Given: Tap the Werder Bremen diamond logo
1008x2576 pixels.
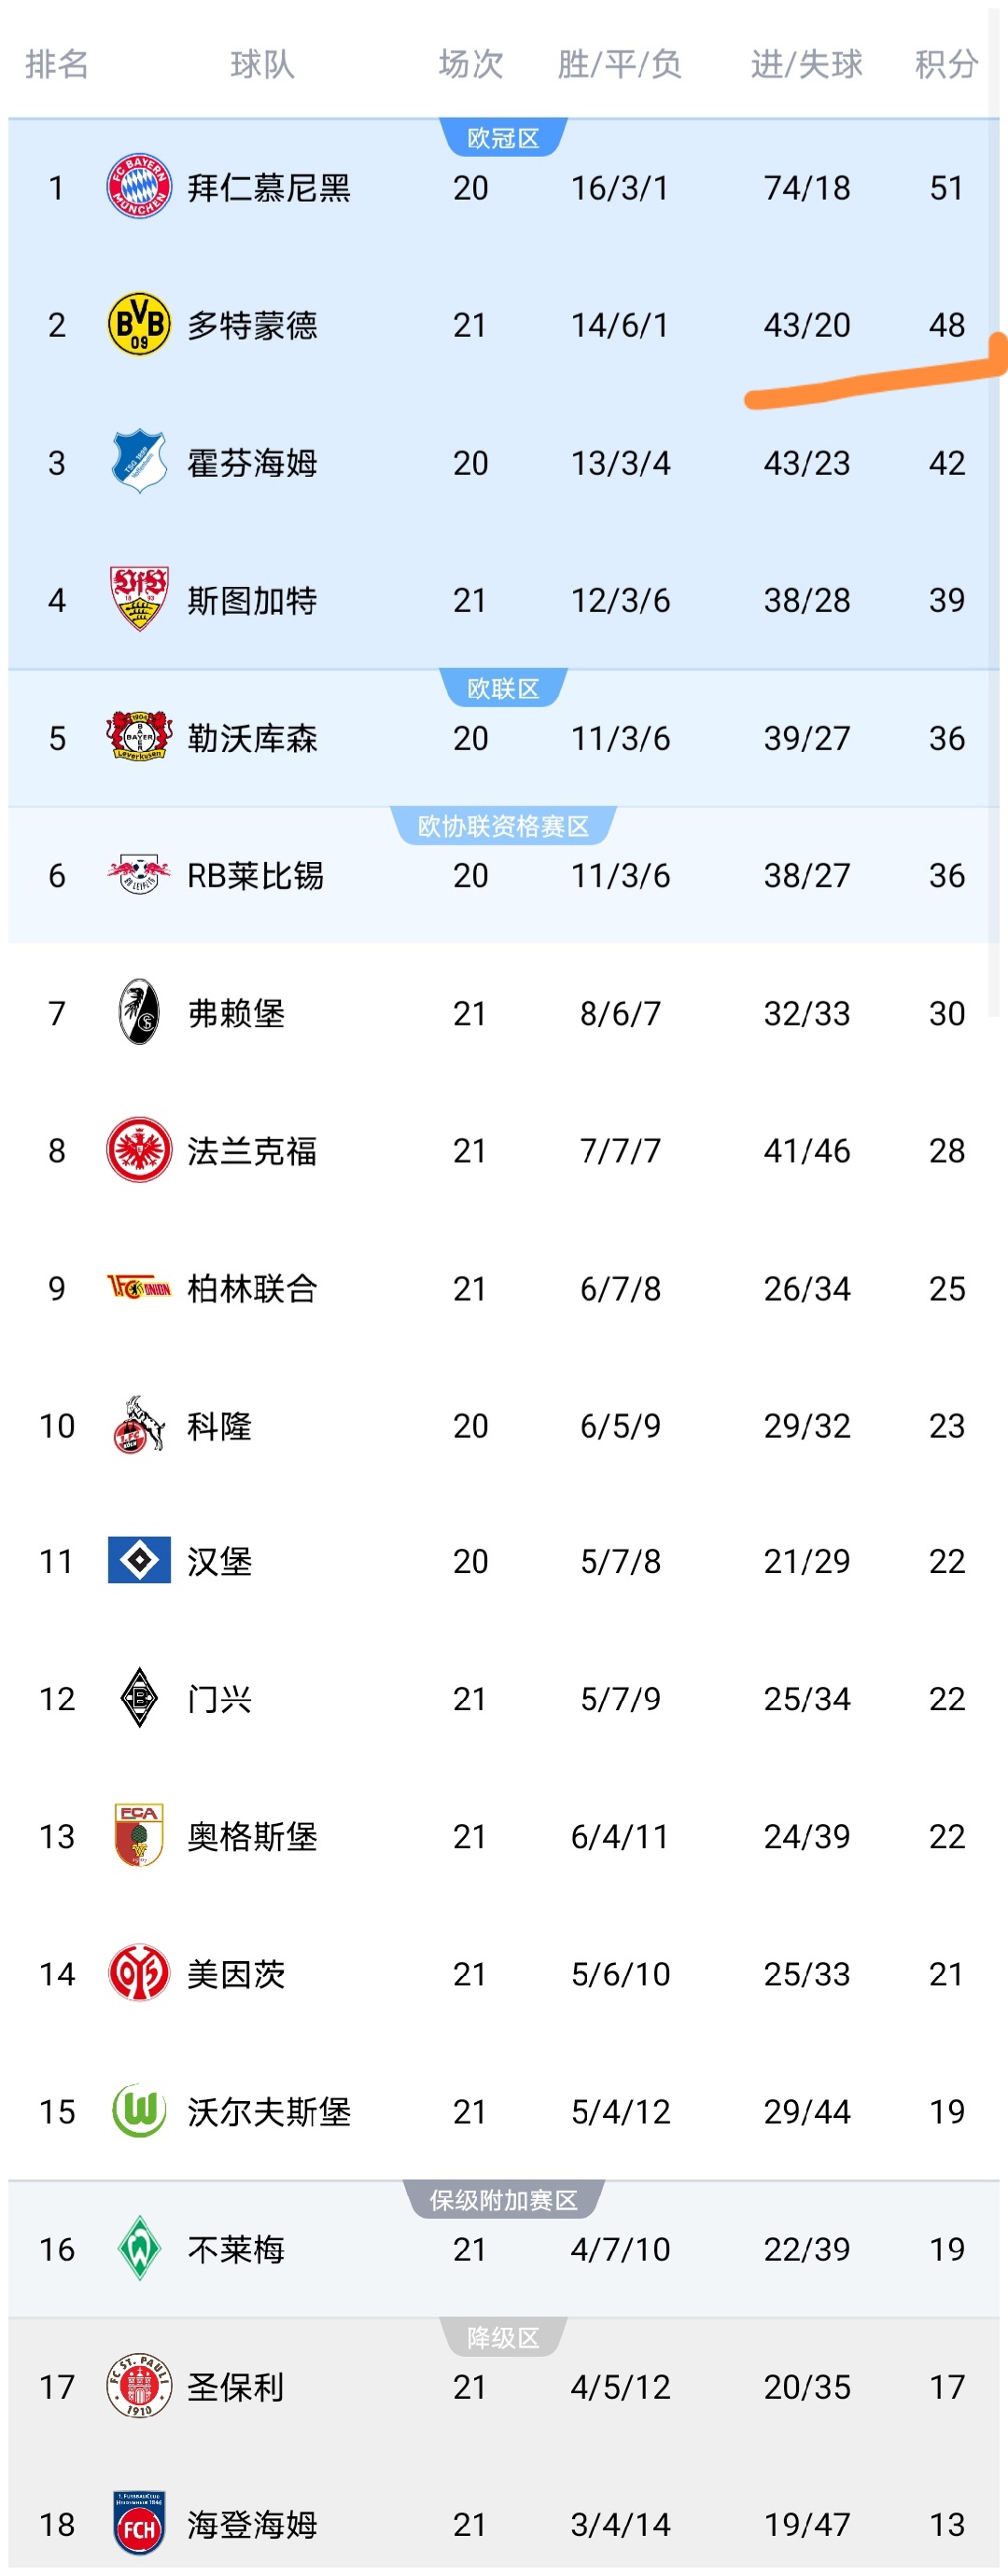Looking at the screenshot, I should point(139,2248).
